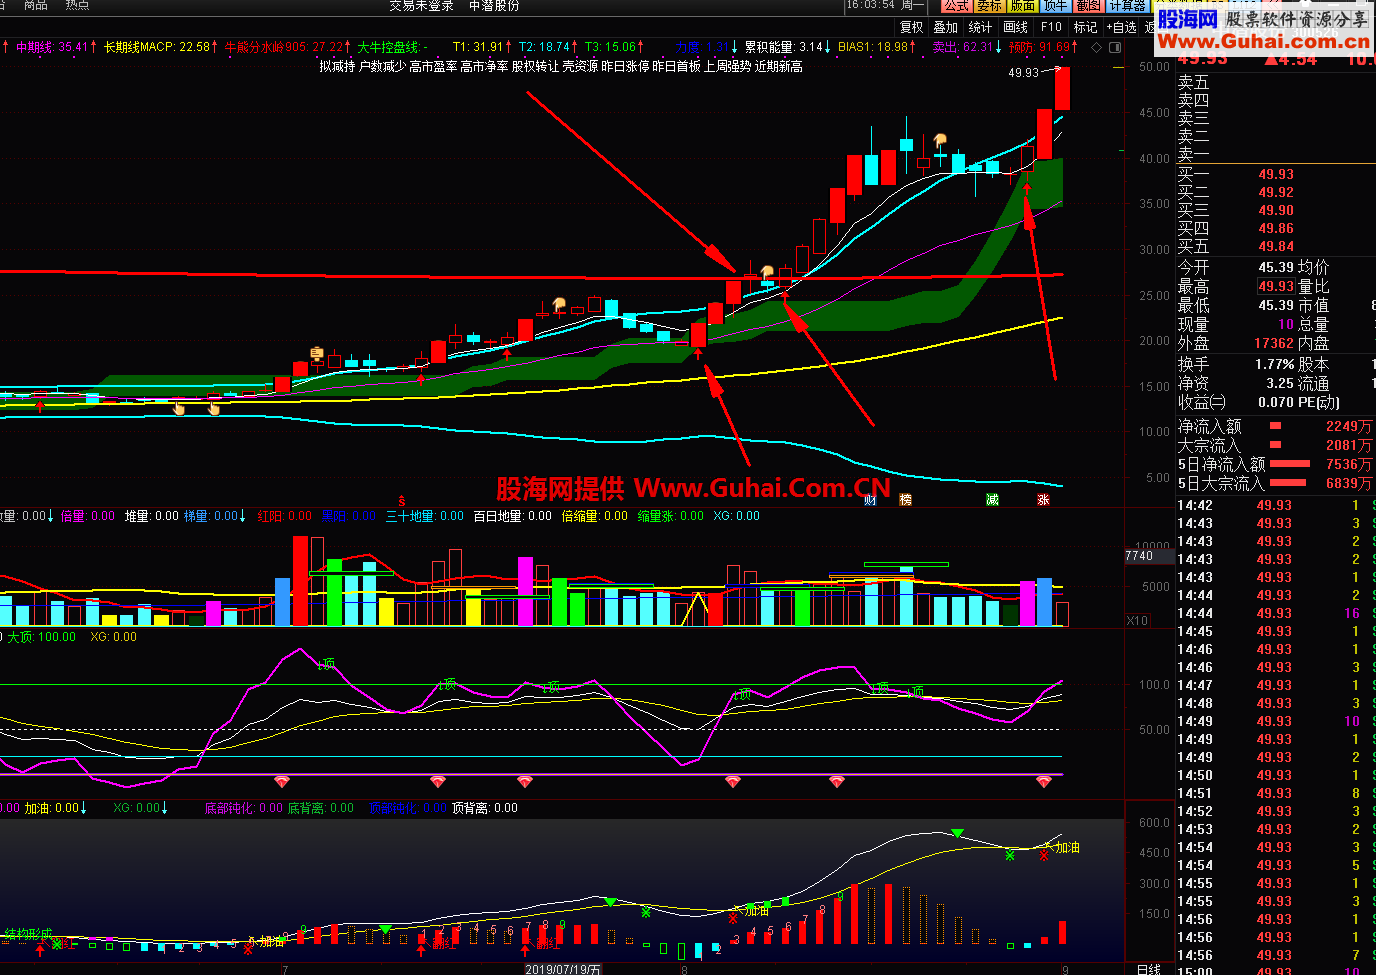1376x975 pixels.
Task: Click the fourth red fan signal icon
Action: [x=733, y=781]
